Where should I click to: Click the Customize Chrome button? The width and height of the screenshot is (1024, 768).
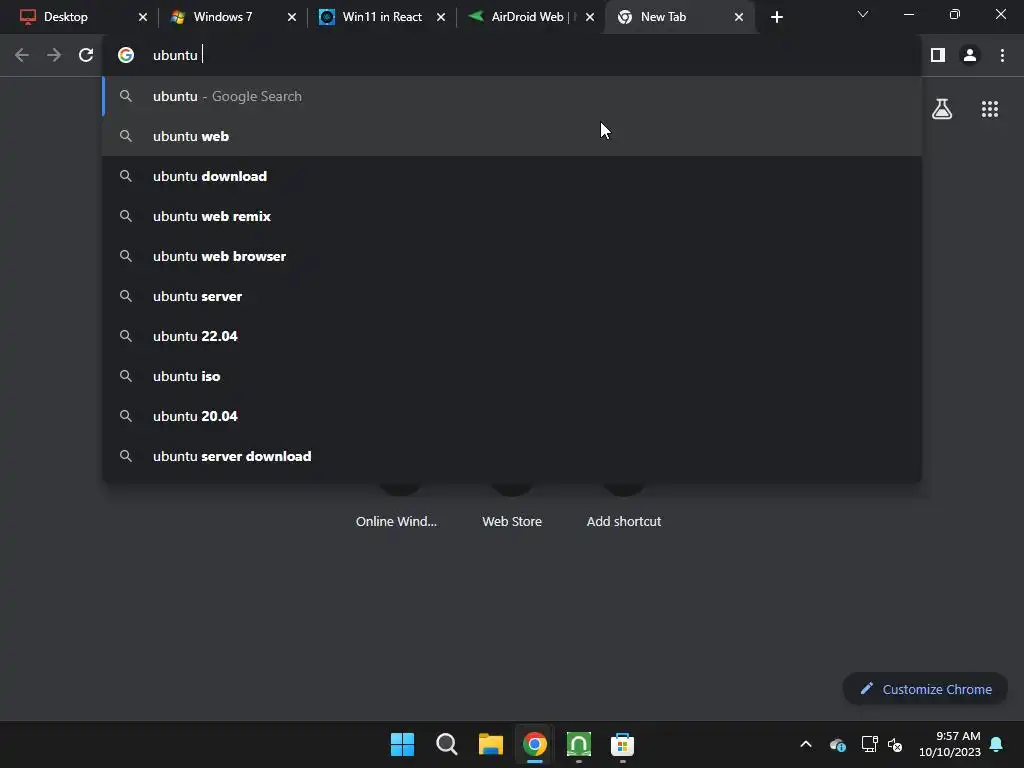coord(925,689)
